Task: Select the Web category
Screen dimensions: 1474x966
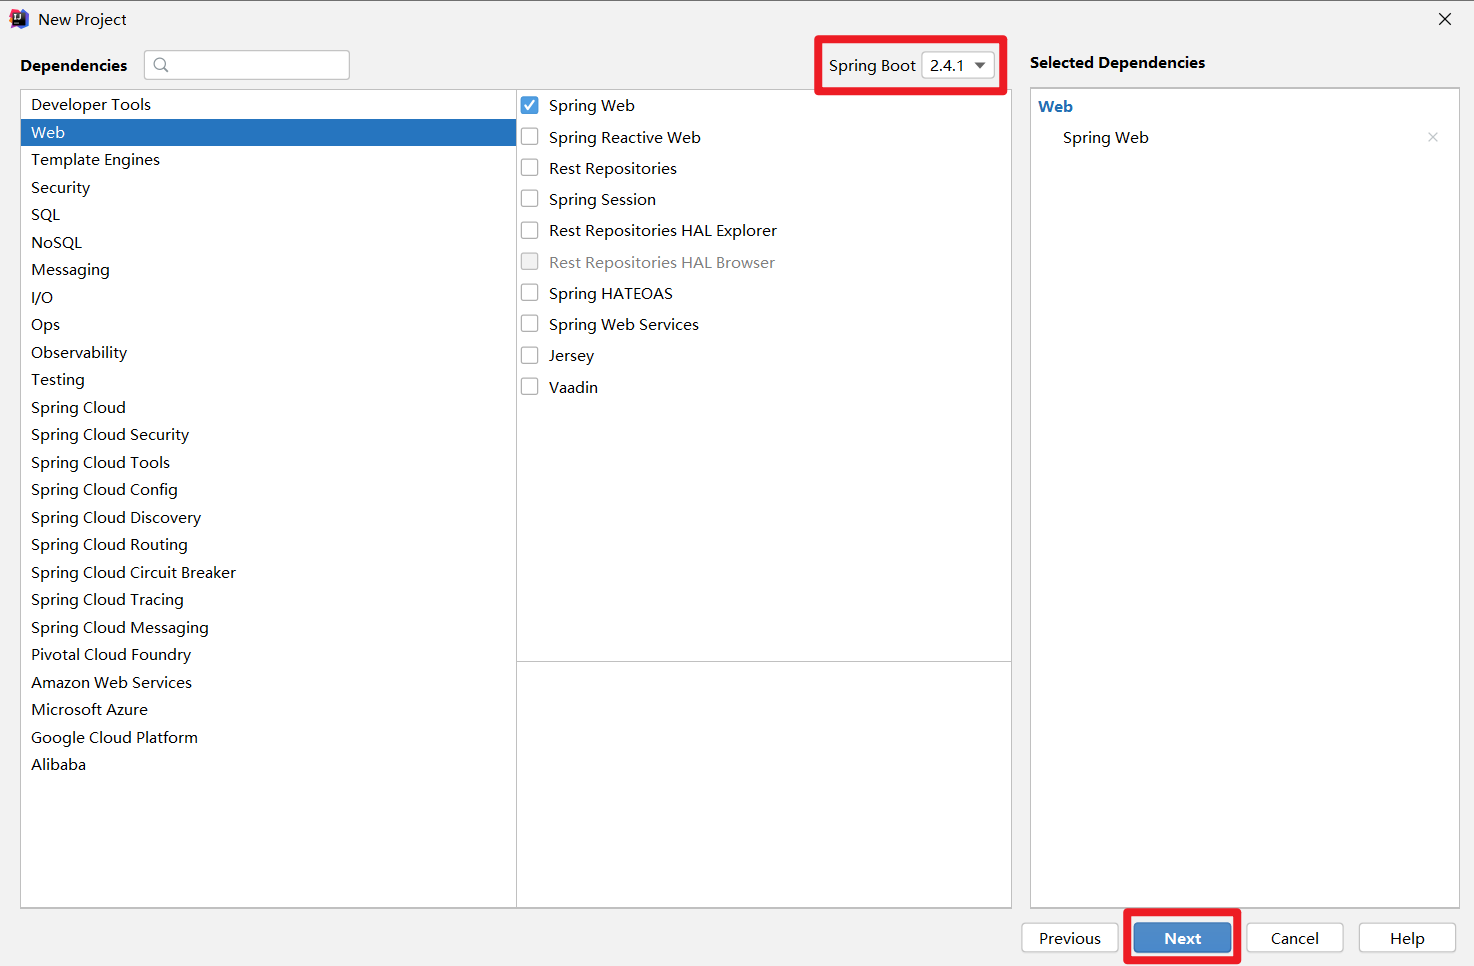Action: 268,132
